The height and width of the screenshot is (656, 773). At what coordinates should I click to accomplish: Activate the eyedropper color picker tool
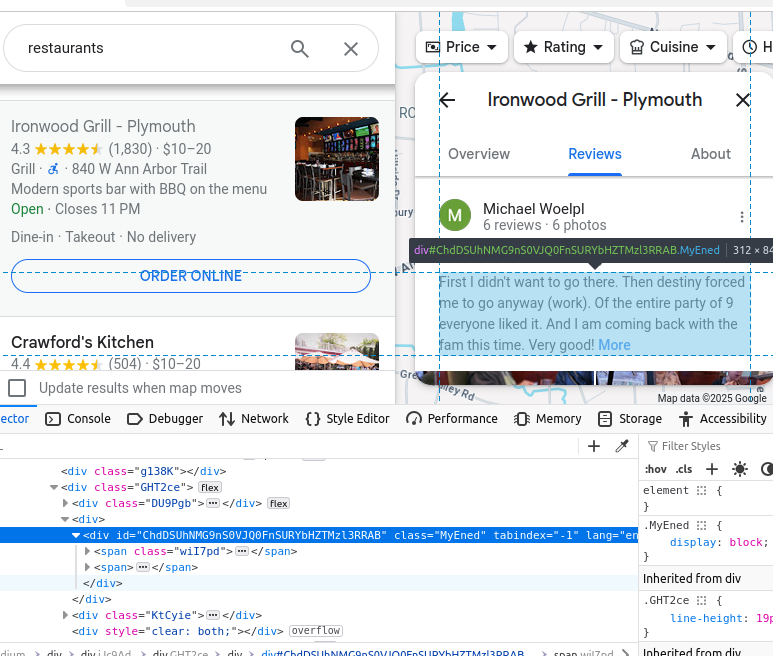622,447
